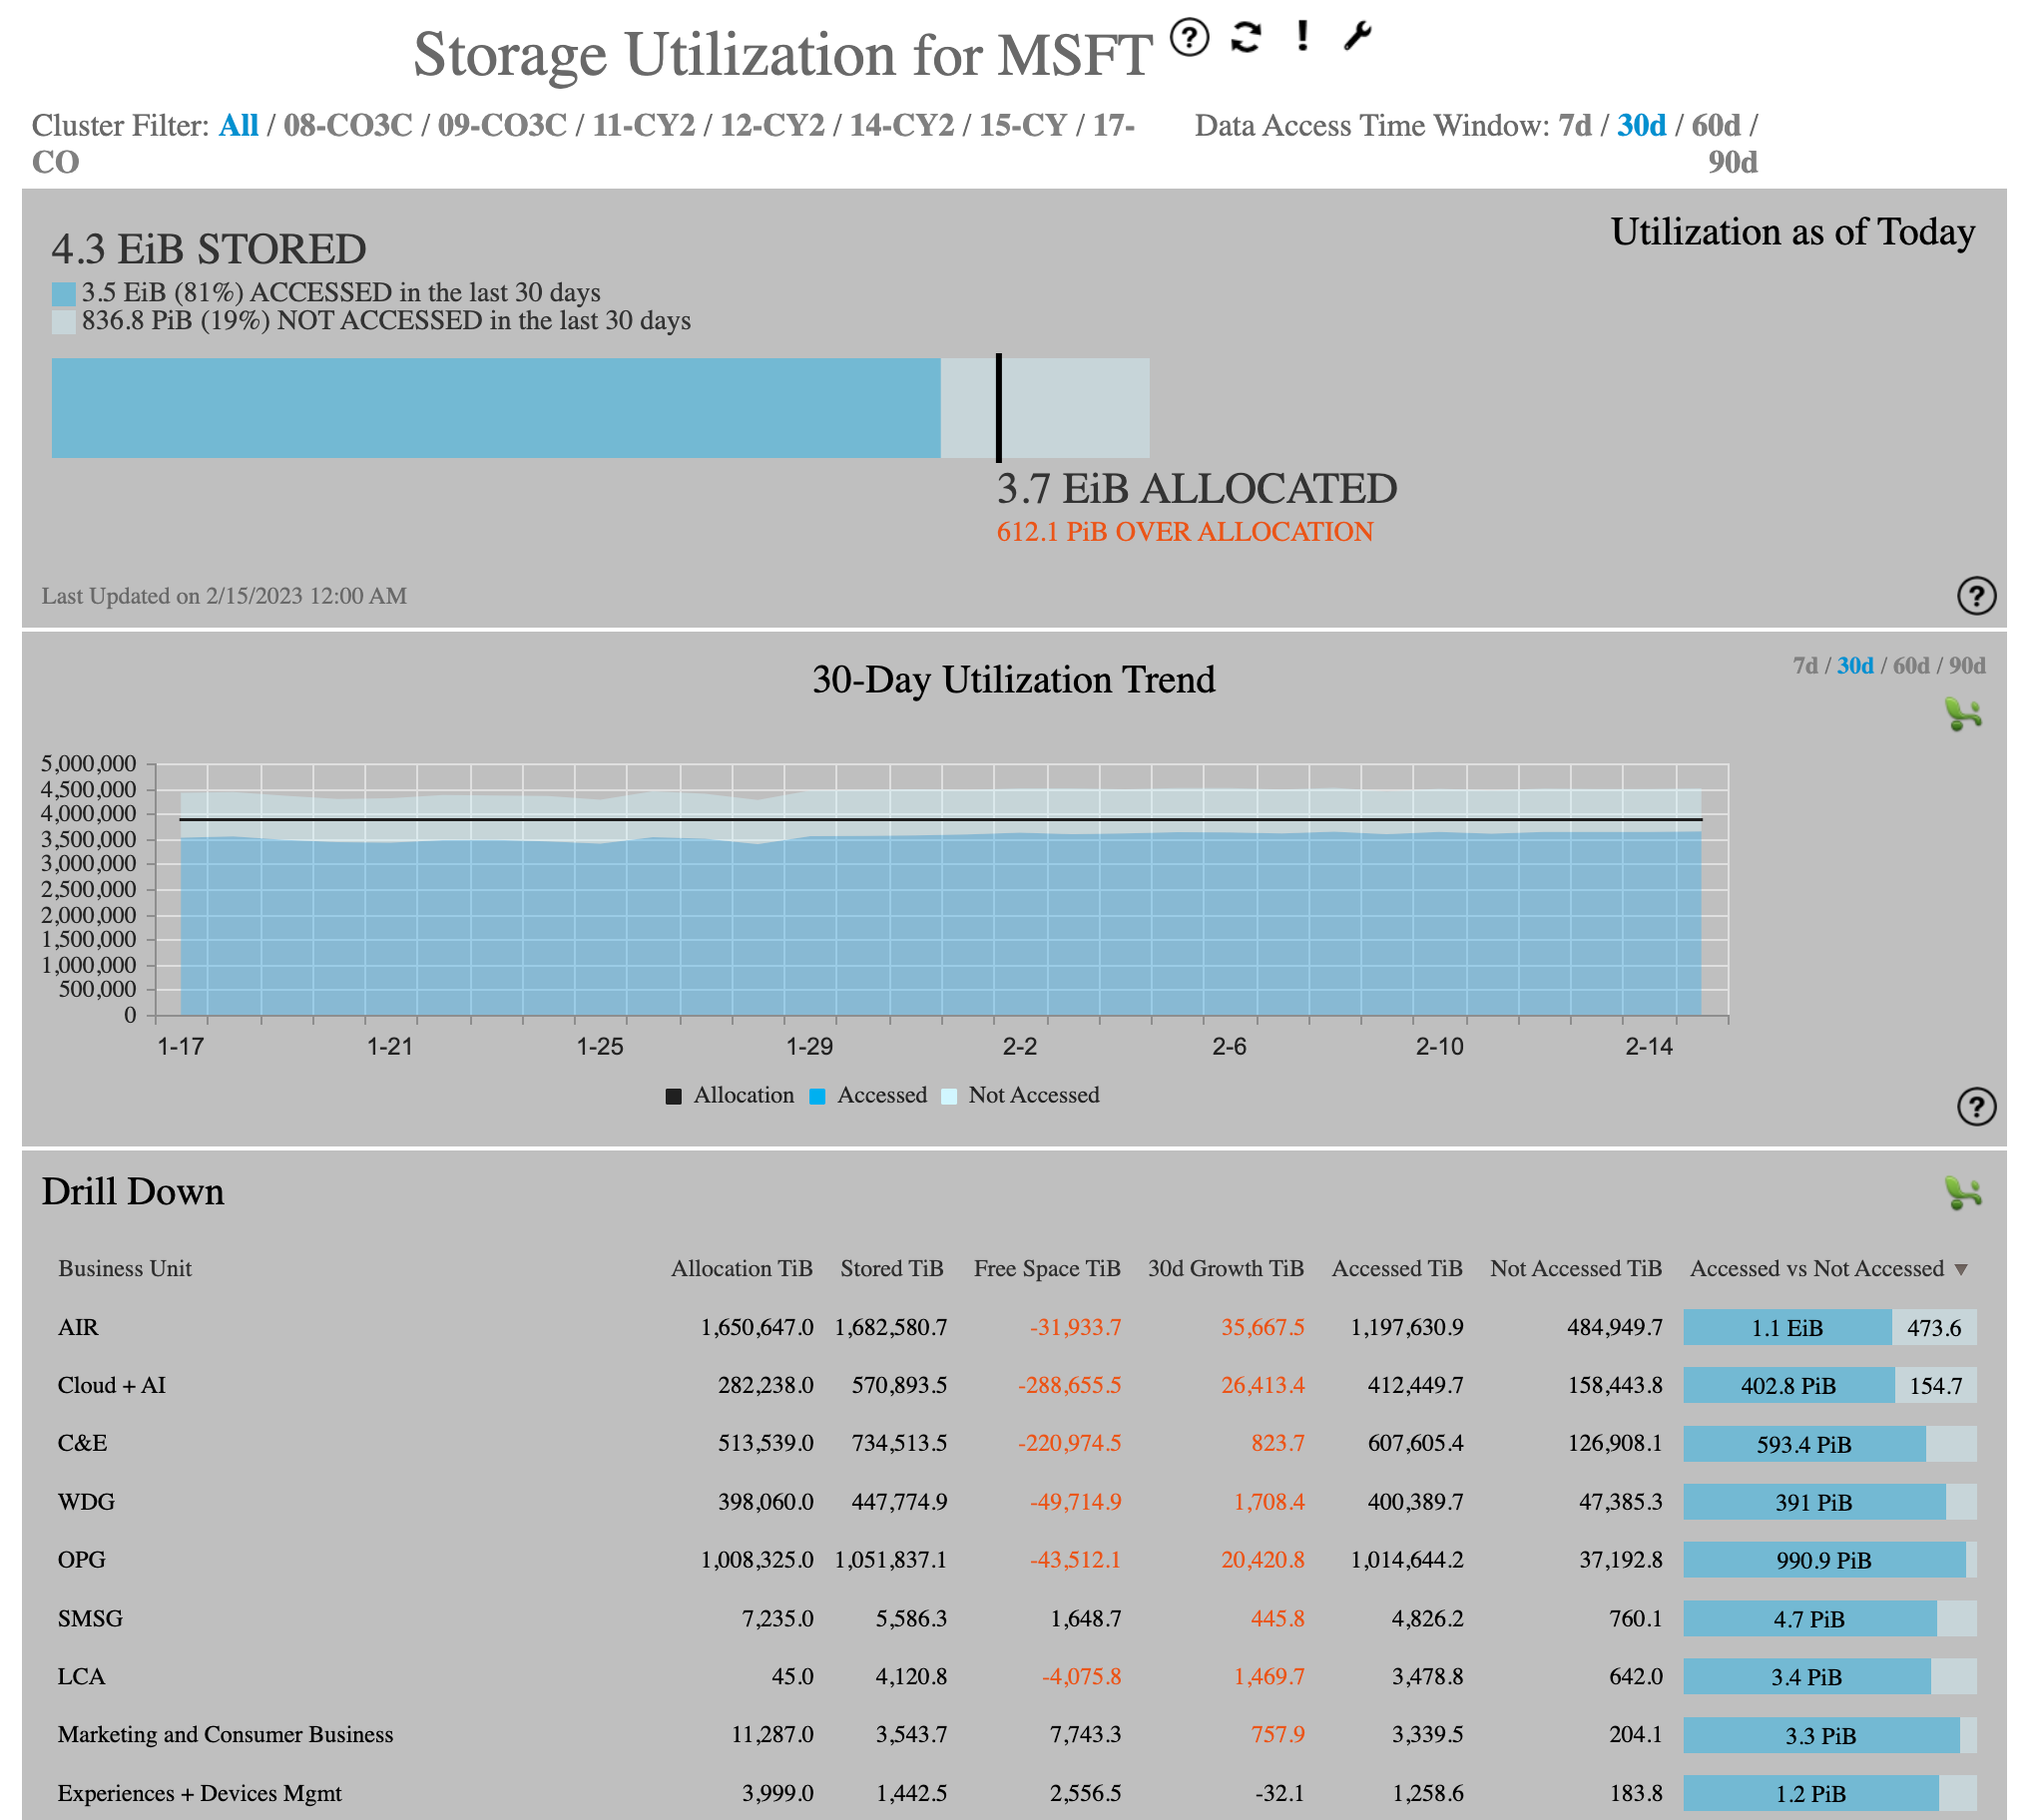The image size is (2030, 1820).
Task: Export the Drill Down table using green icon
Action: tap(1962, 1192)
